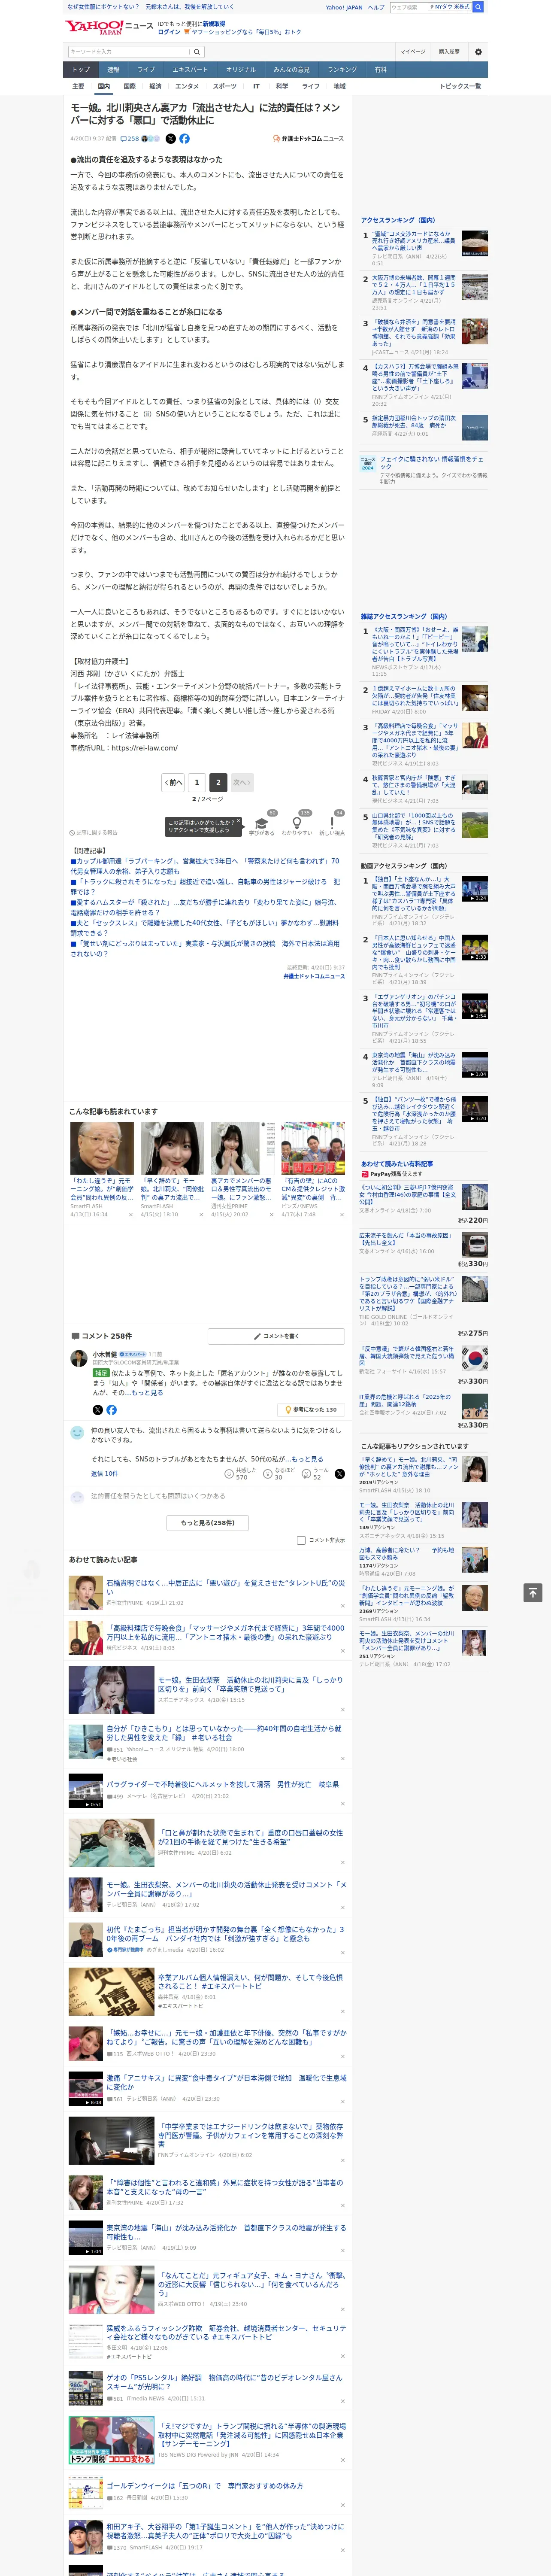Click the フェイクに騙されない 情報習慣をチェック link

pos(431,463)
